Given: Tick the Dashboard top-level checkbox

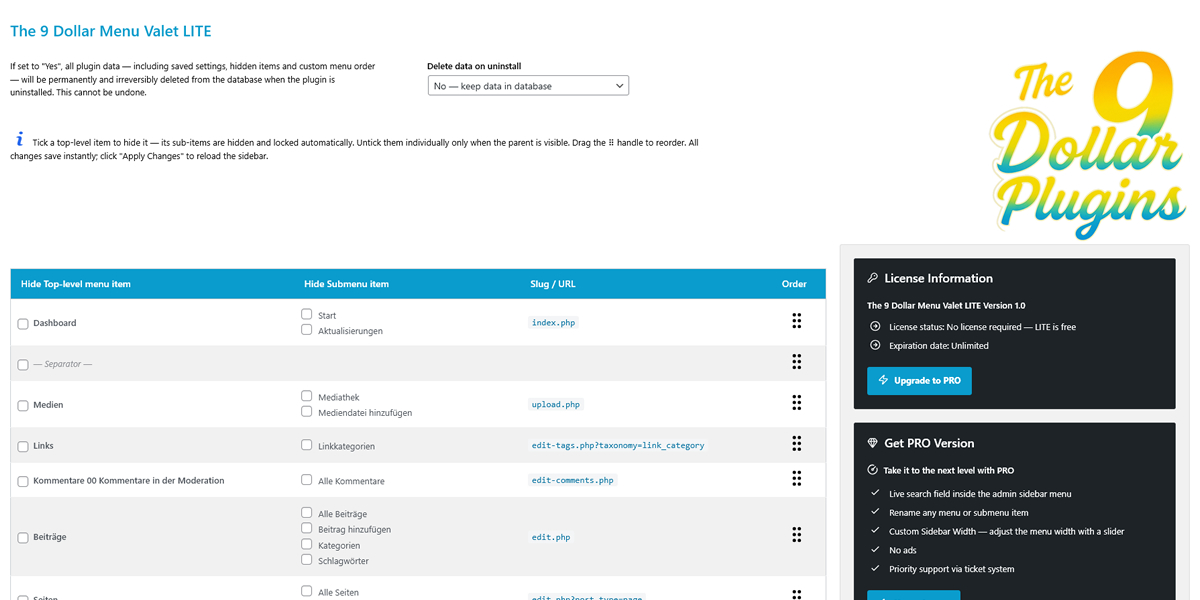Looking at the screenshot, I should point(23,324).
